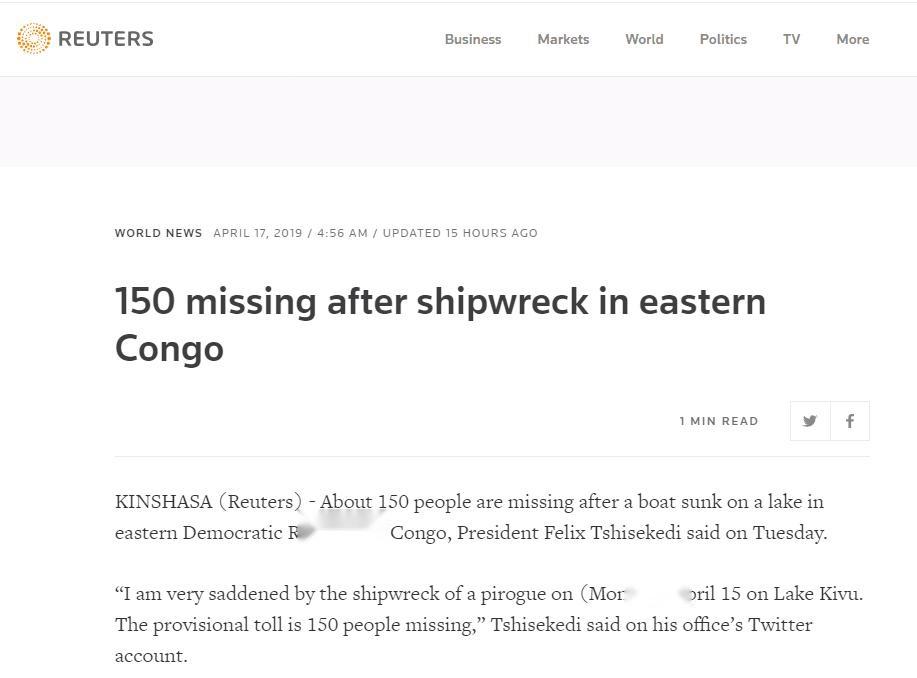
Task: Click the '1 MIN READ' label
Action: click(x=718, y=421)
